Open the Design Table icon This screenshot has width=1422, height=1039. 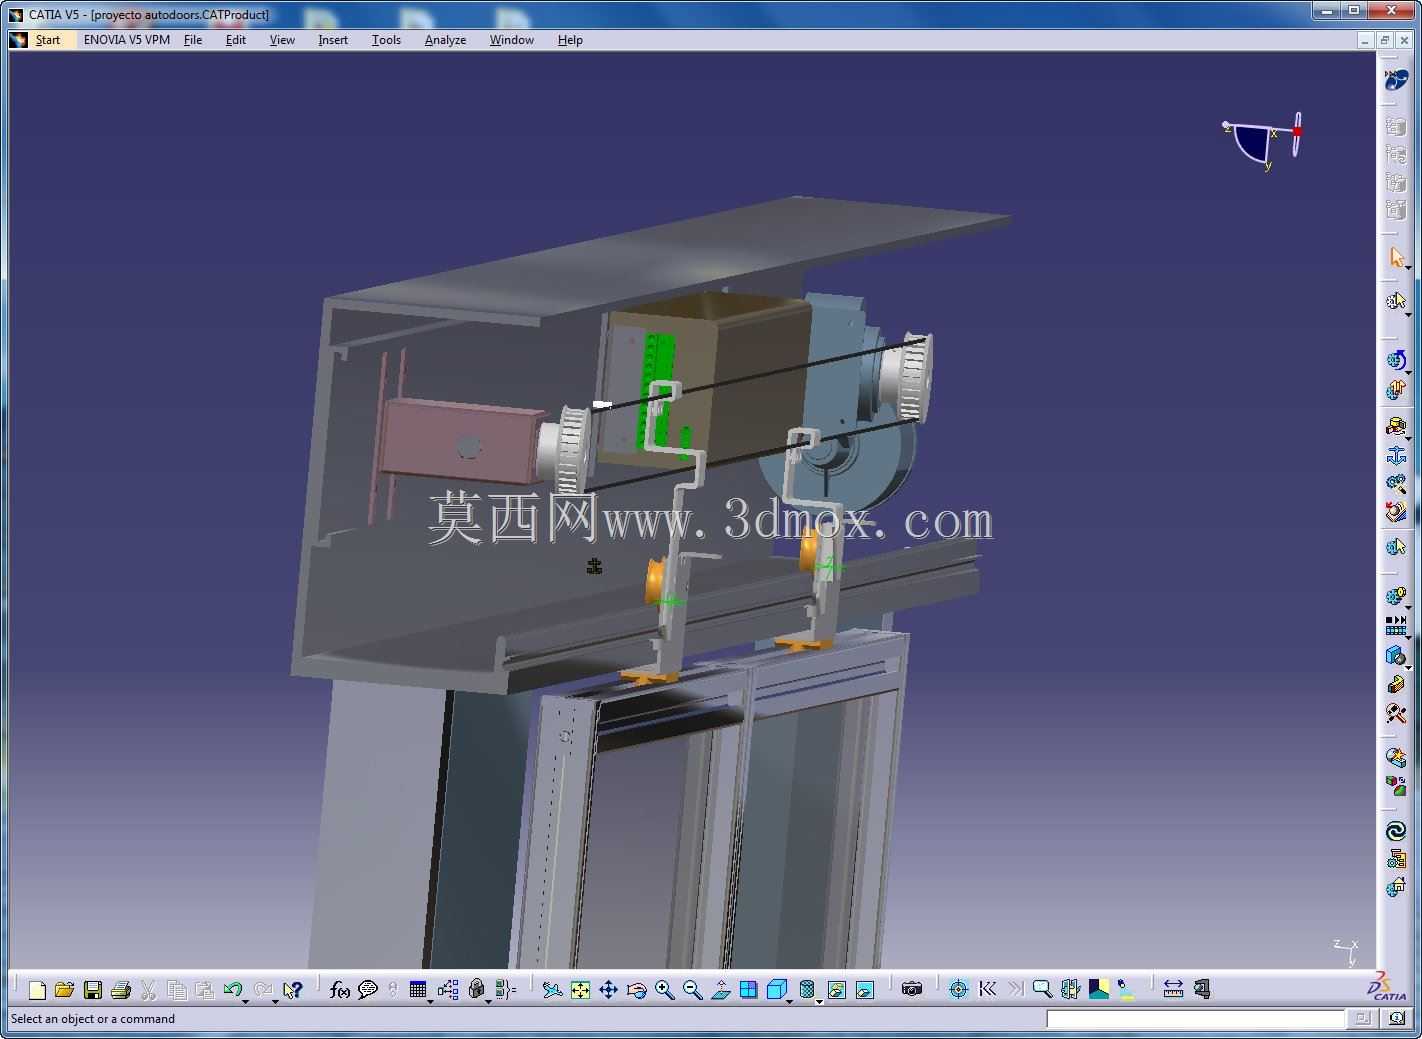coord(418,990)
